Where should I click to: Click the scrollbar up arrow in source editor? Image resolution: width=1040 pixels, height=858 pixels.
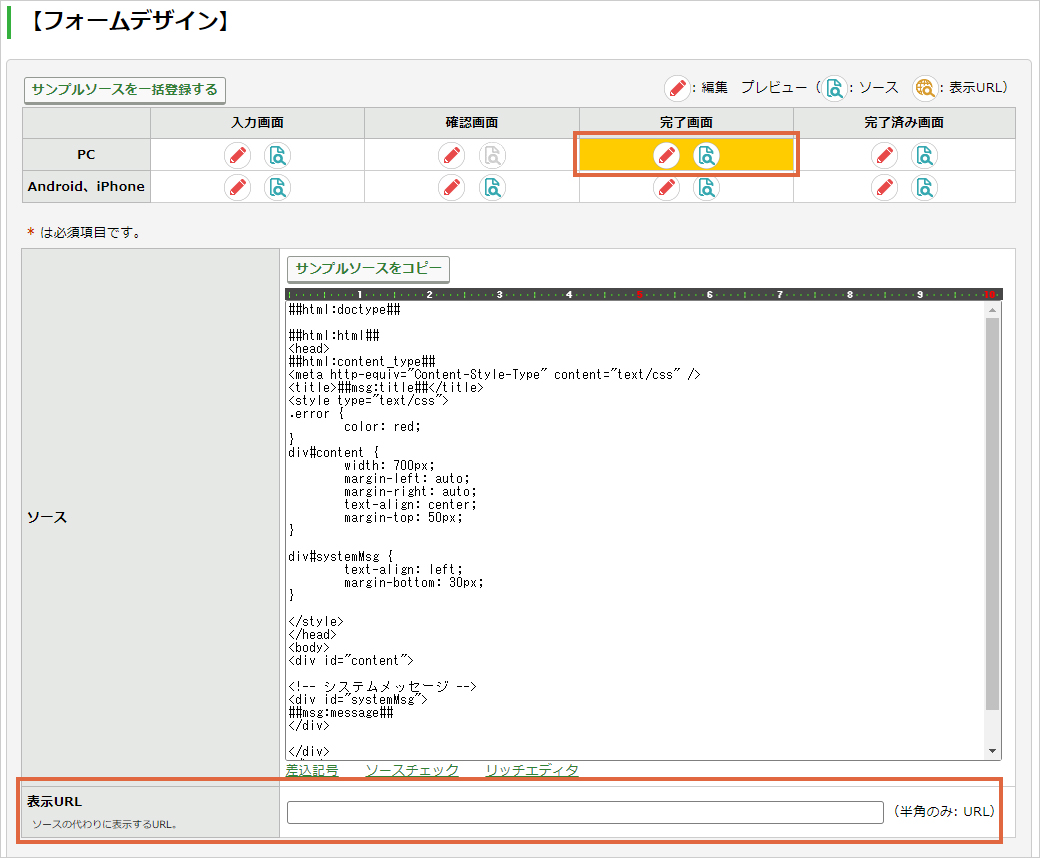(x=992, y=310)
